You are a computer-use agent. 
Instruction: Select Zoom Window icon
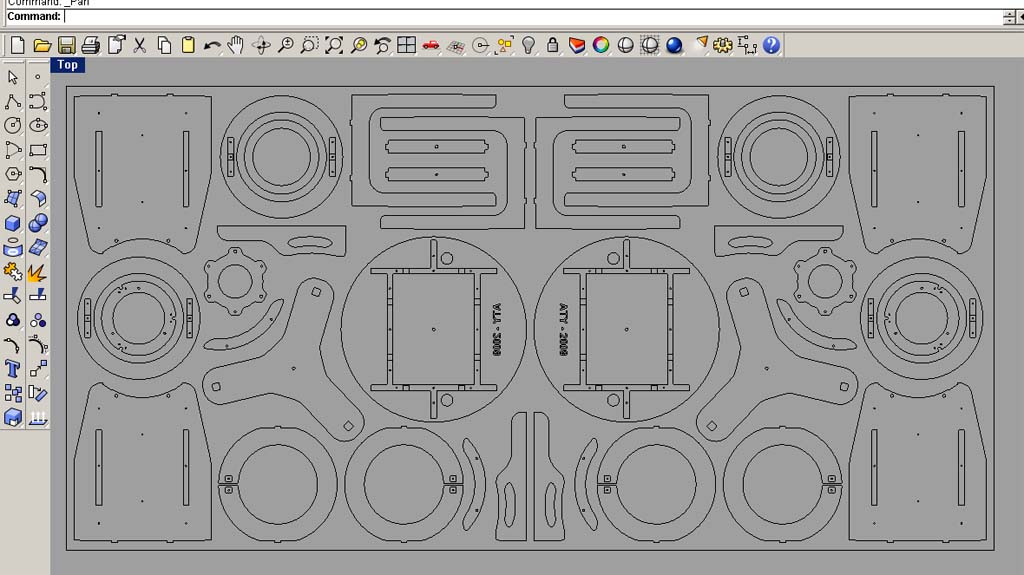click(310, 45)
